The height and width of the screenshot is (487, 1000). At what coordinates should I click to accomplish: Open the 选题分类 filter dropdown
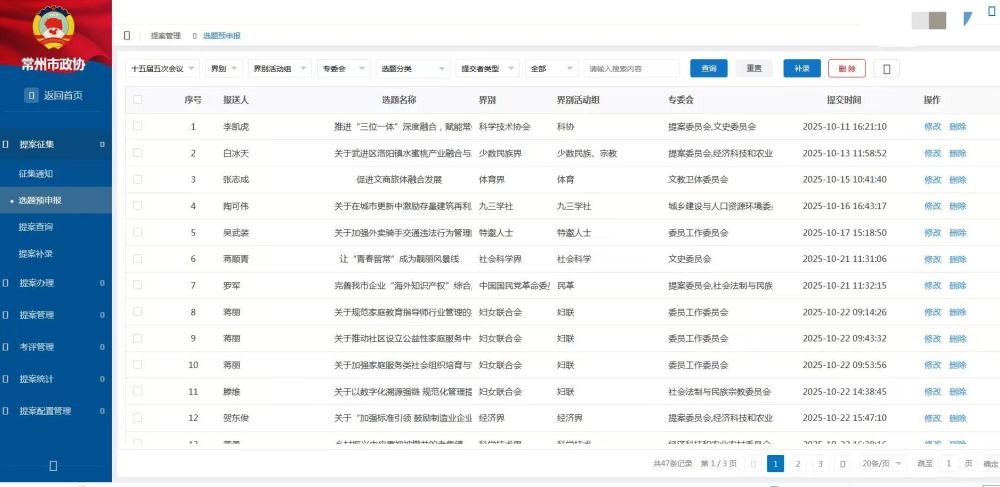click(411, 69)
